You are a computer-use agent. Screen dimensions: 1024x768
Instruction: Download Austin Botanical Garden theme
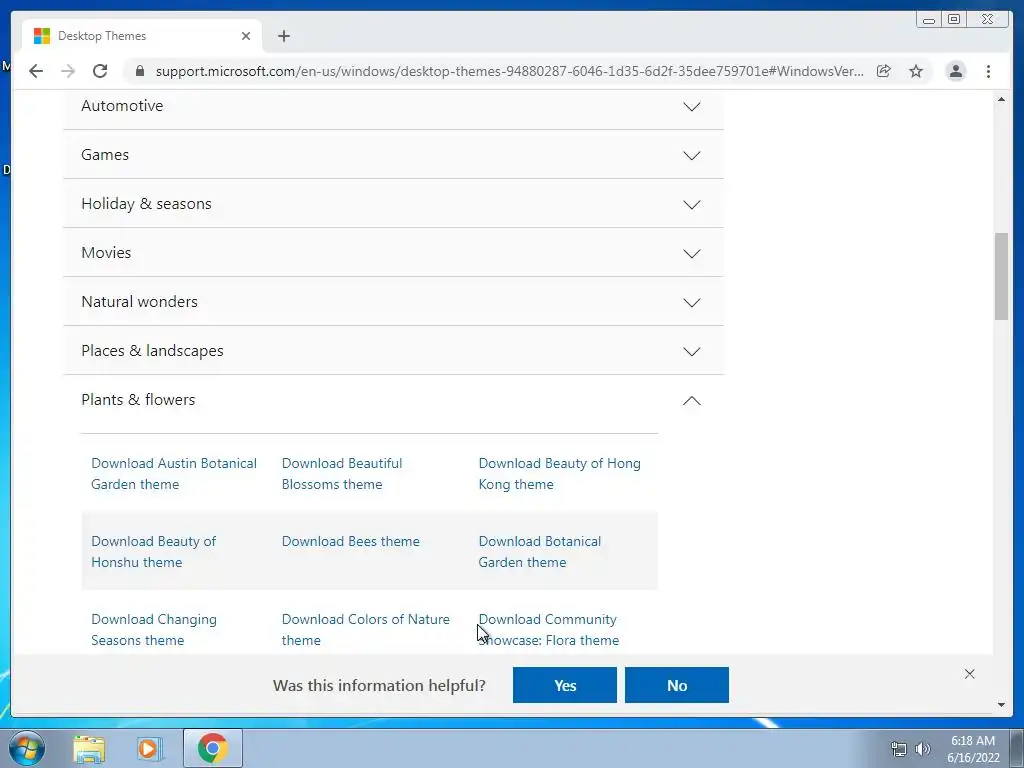(174, 473)
